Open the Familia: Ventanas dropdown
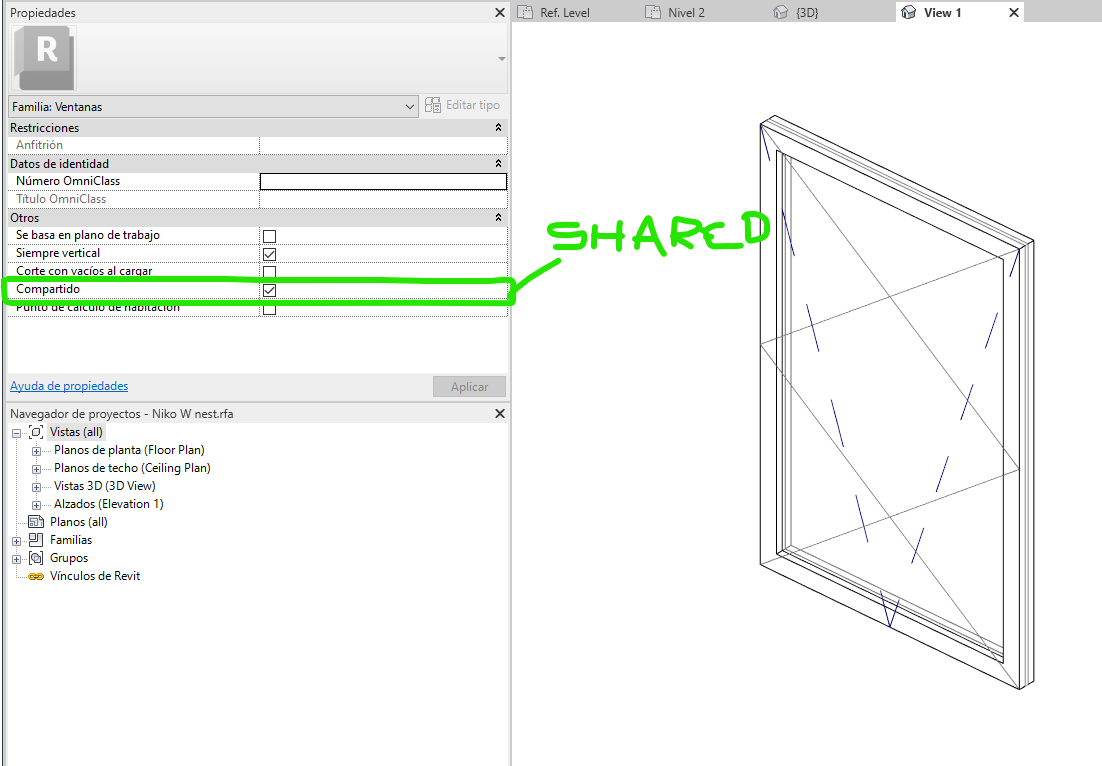 pos(409,106)
